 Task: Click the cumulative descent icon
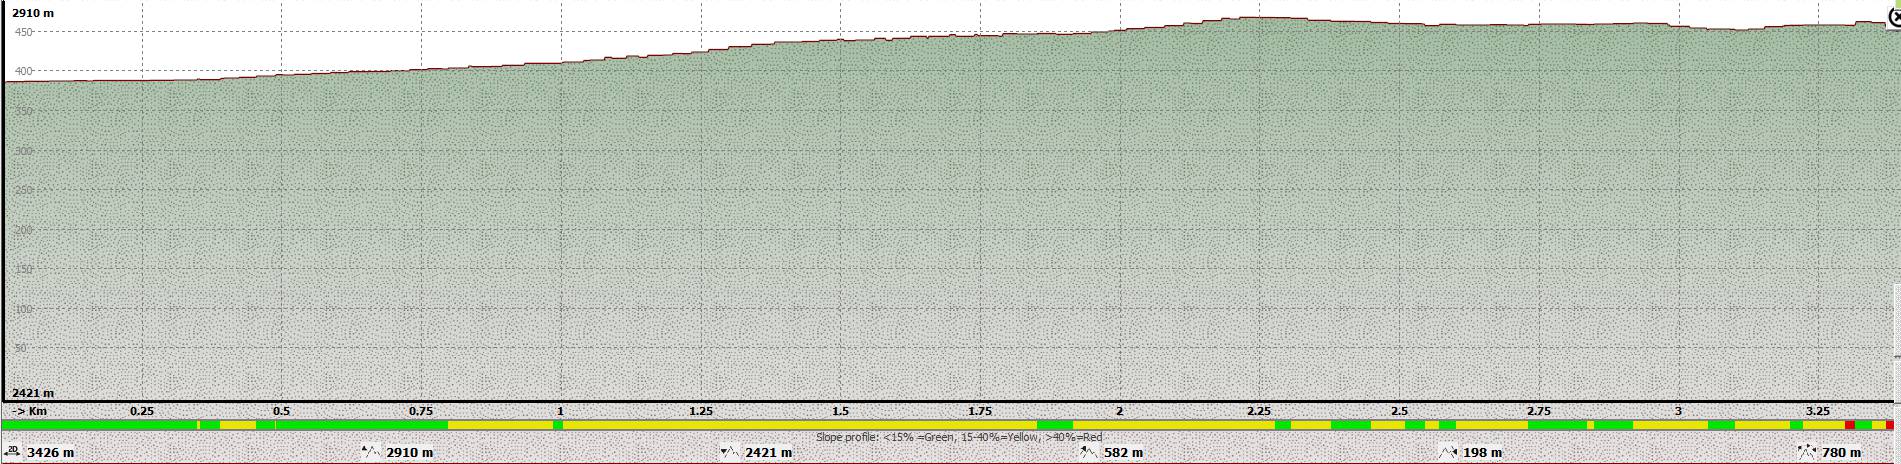(1448, 452)
